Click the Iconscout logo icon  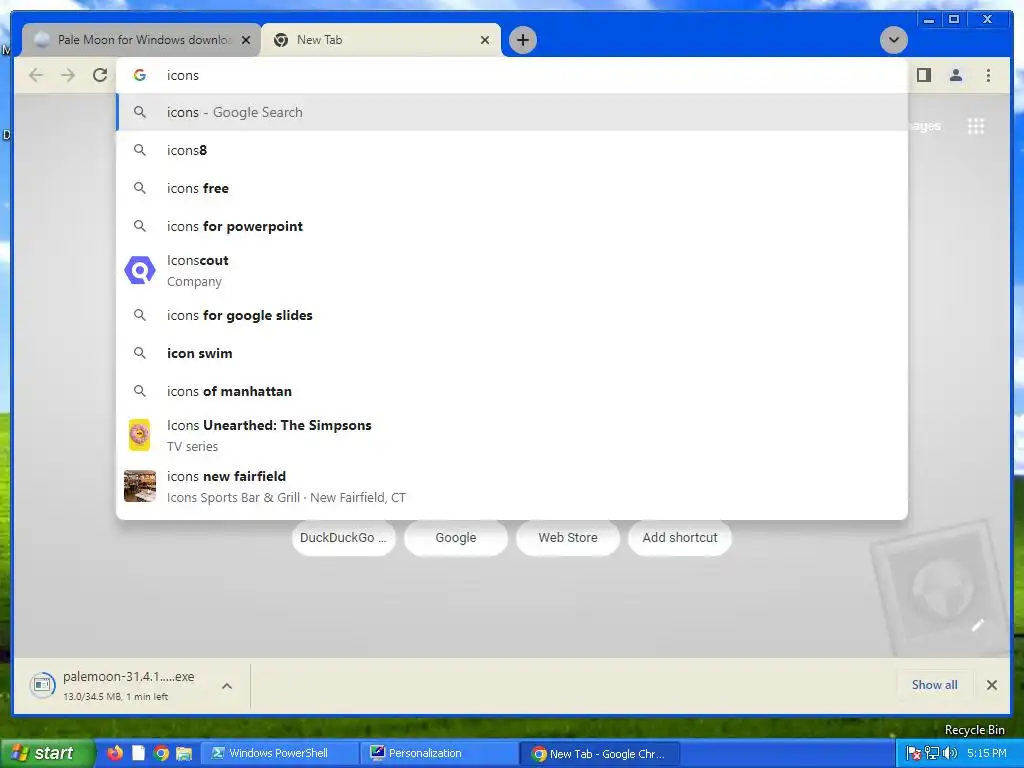pos(140,270)
